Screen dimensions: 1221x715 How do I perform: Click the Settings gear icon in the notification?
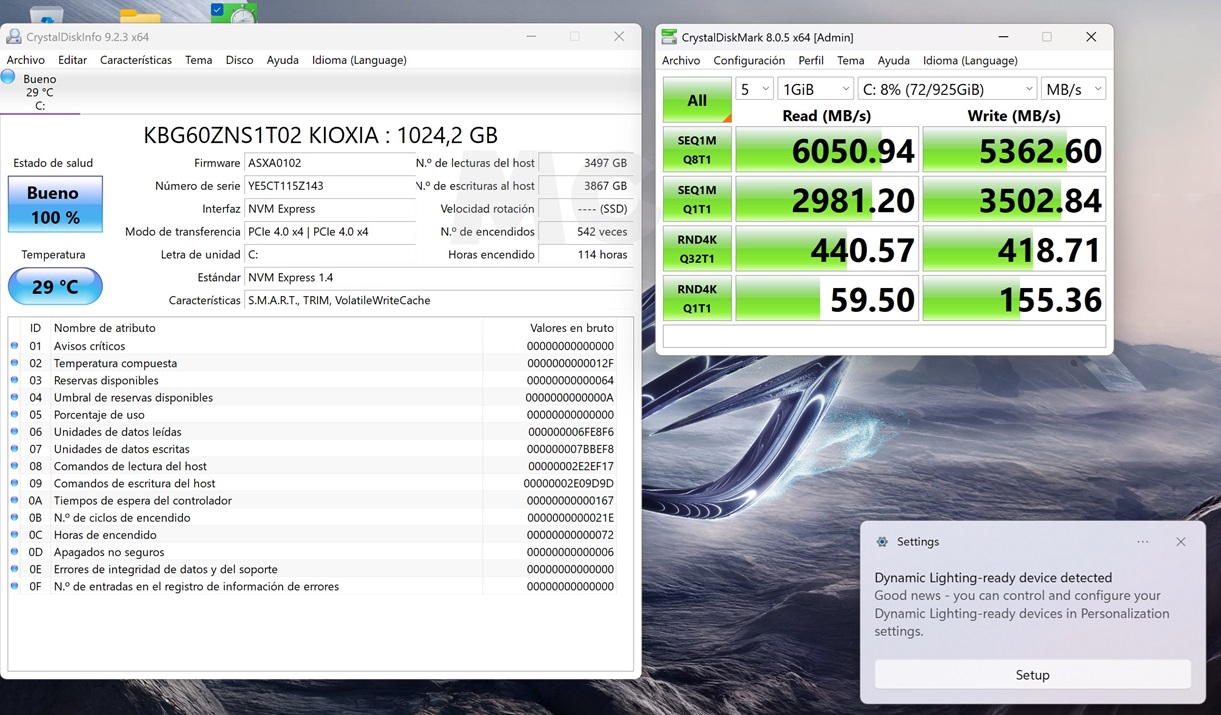pyautogui.click(x=881, y=542)
